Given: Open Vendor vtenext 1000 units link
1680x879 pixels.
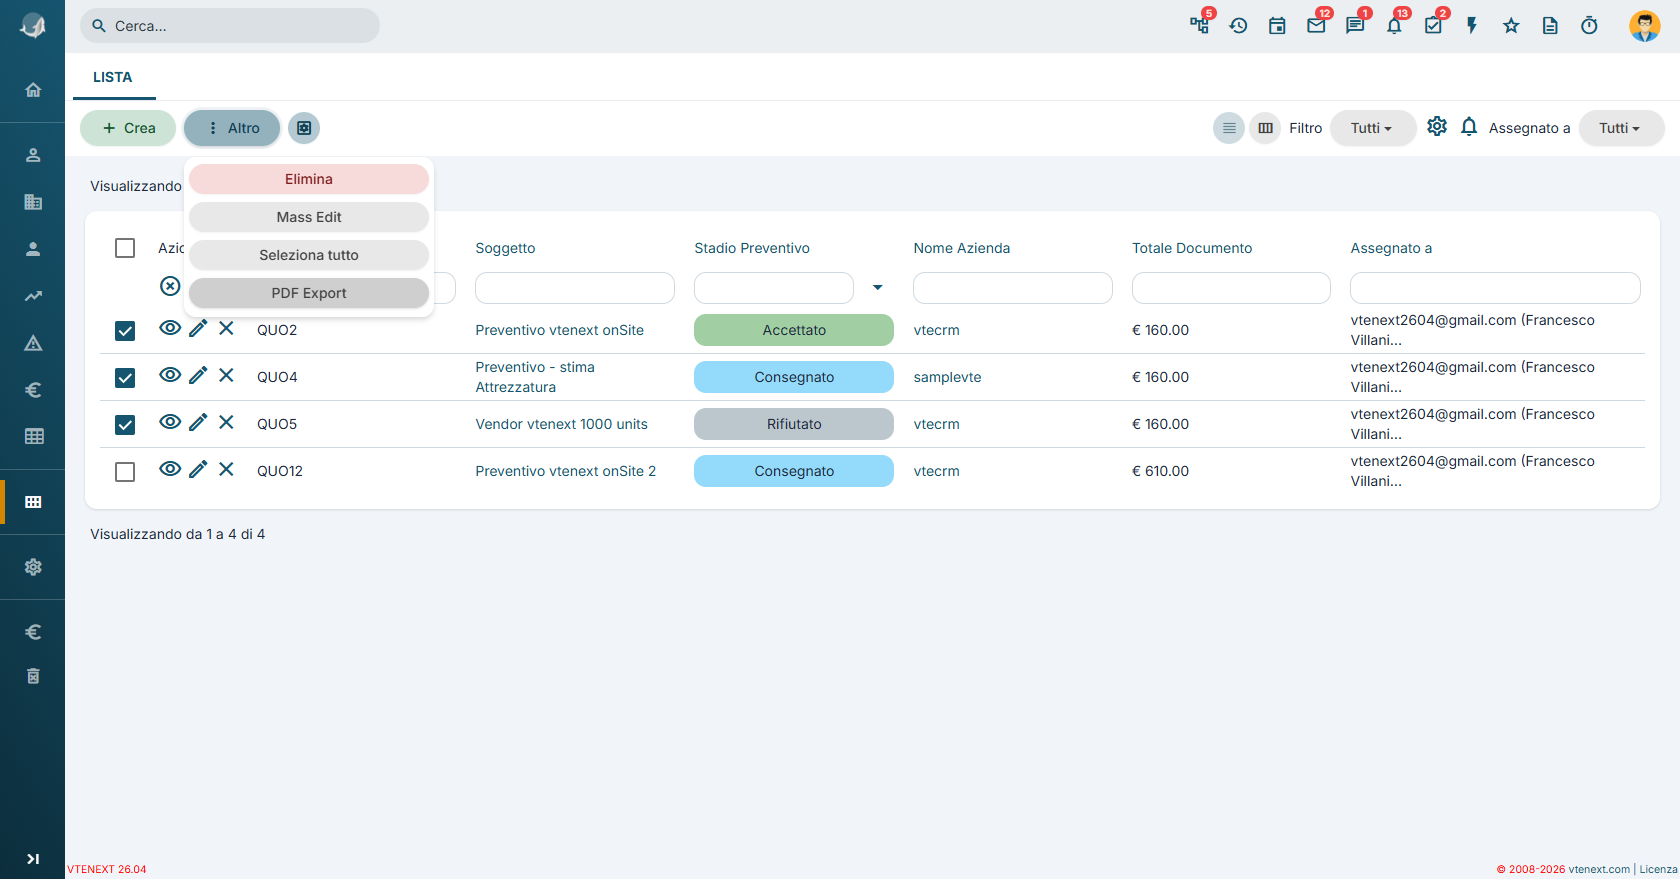Looking at the screenshot, I should [x=562, y=424].
